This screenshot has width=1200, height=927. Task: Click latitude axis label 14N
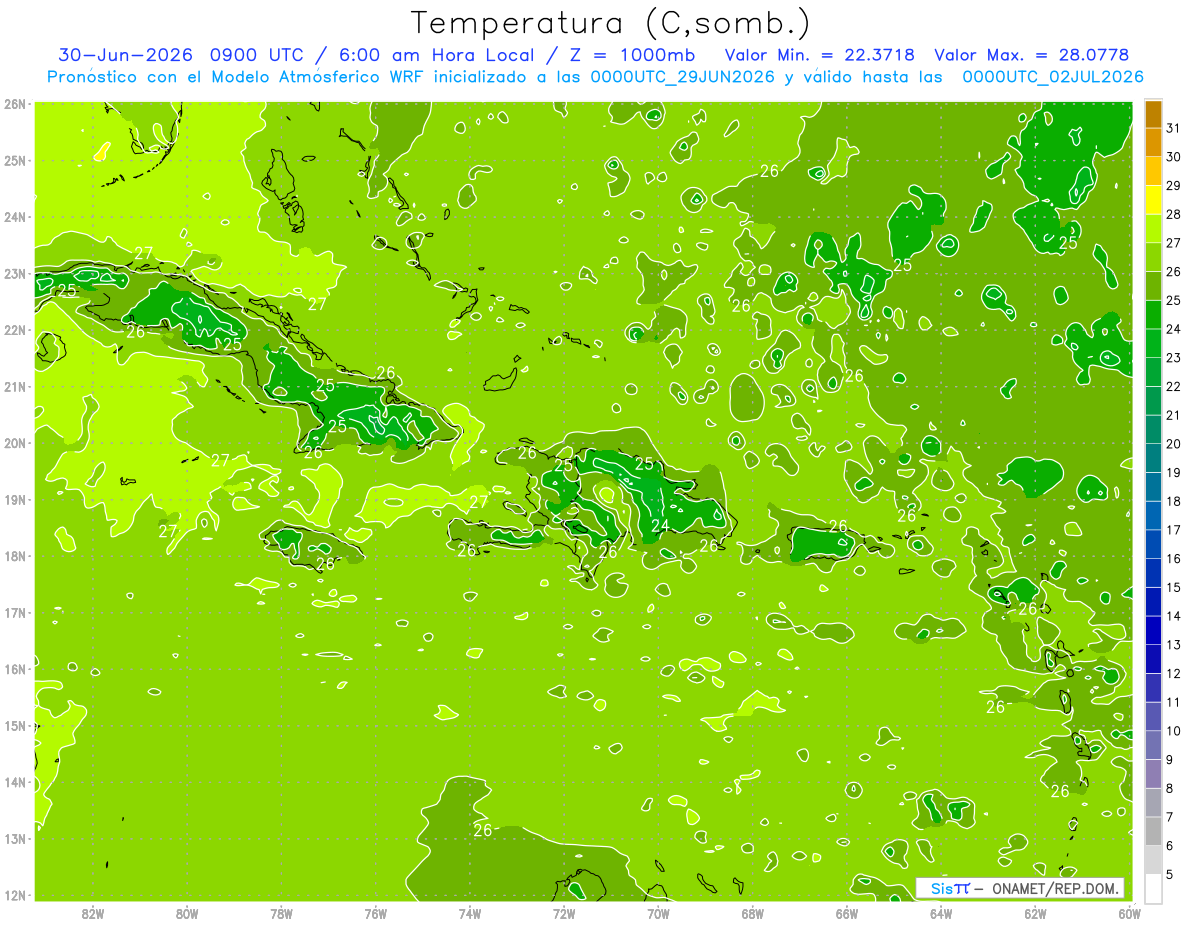pyautogui.click(x=15, y=782)
